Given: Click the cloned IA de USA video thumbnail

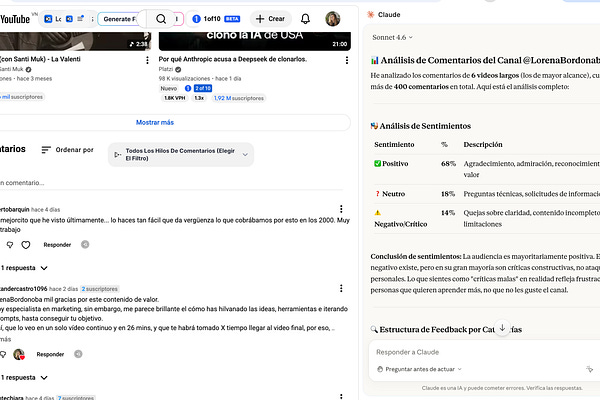Looking at the screenshot, I should click(x=254, y=41).
